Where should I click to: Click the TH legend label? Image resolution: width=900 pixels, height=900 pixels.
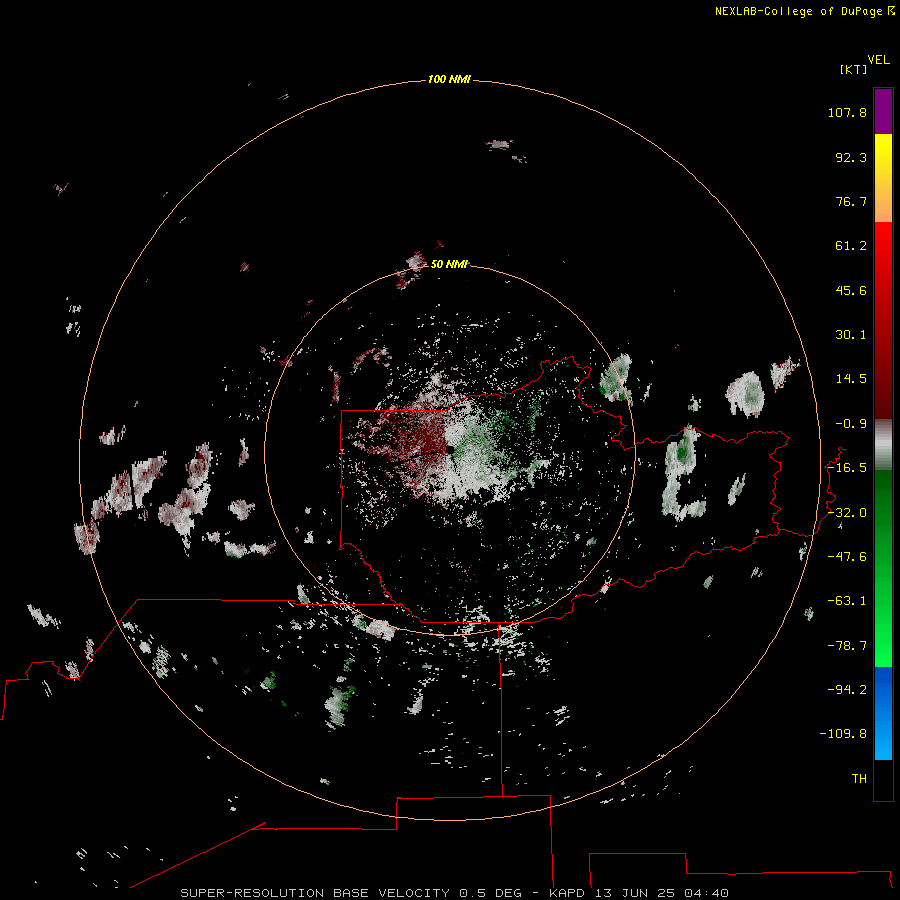point(859,779)
